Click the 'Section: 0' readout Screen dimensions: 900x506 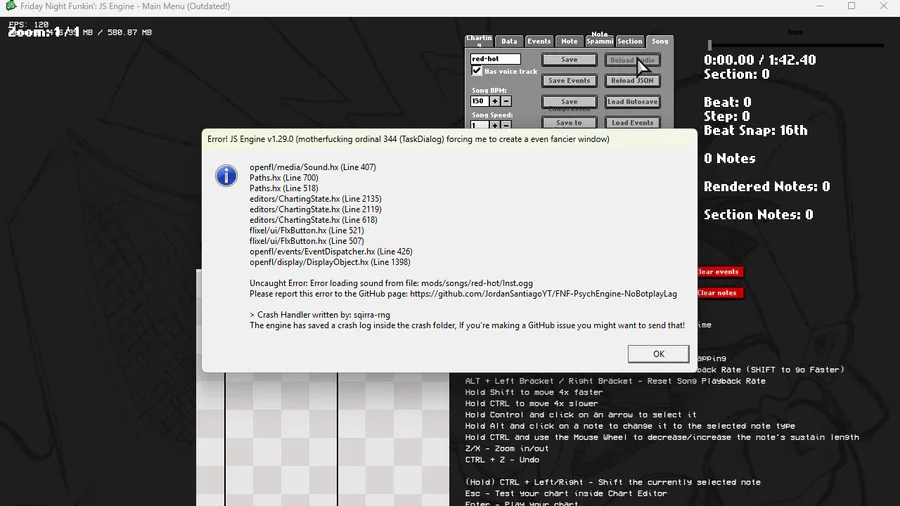coord(736,74)
